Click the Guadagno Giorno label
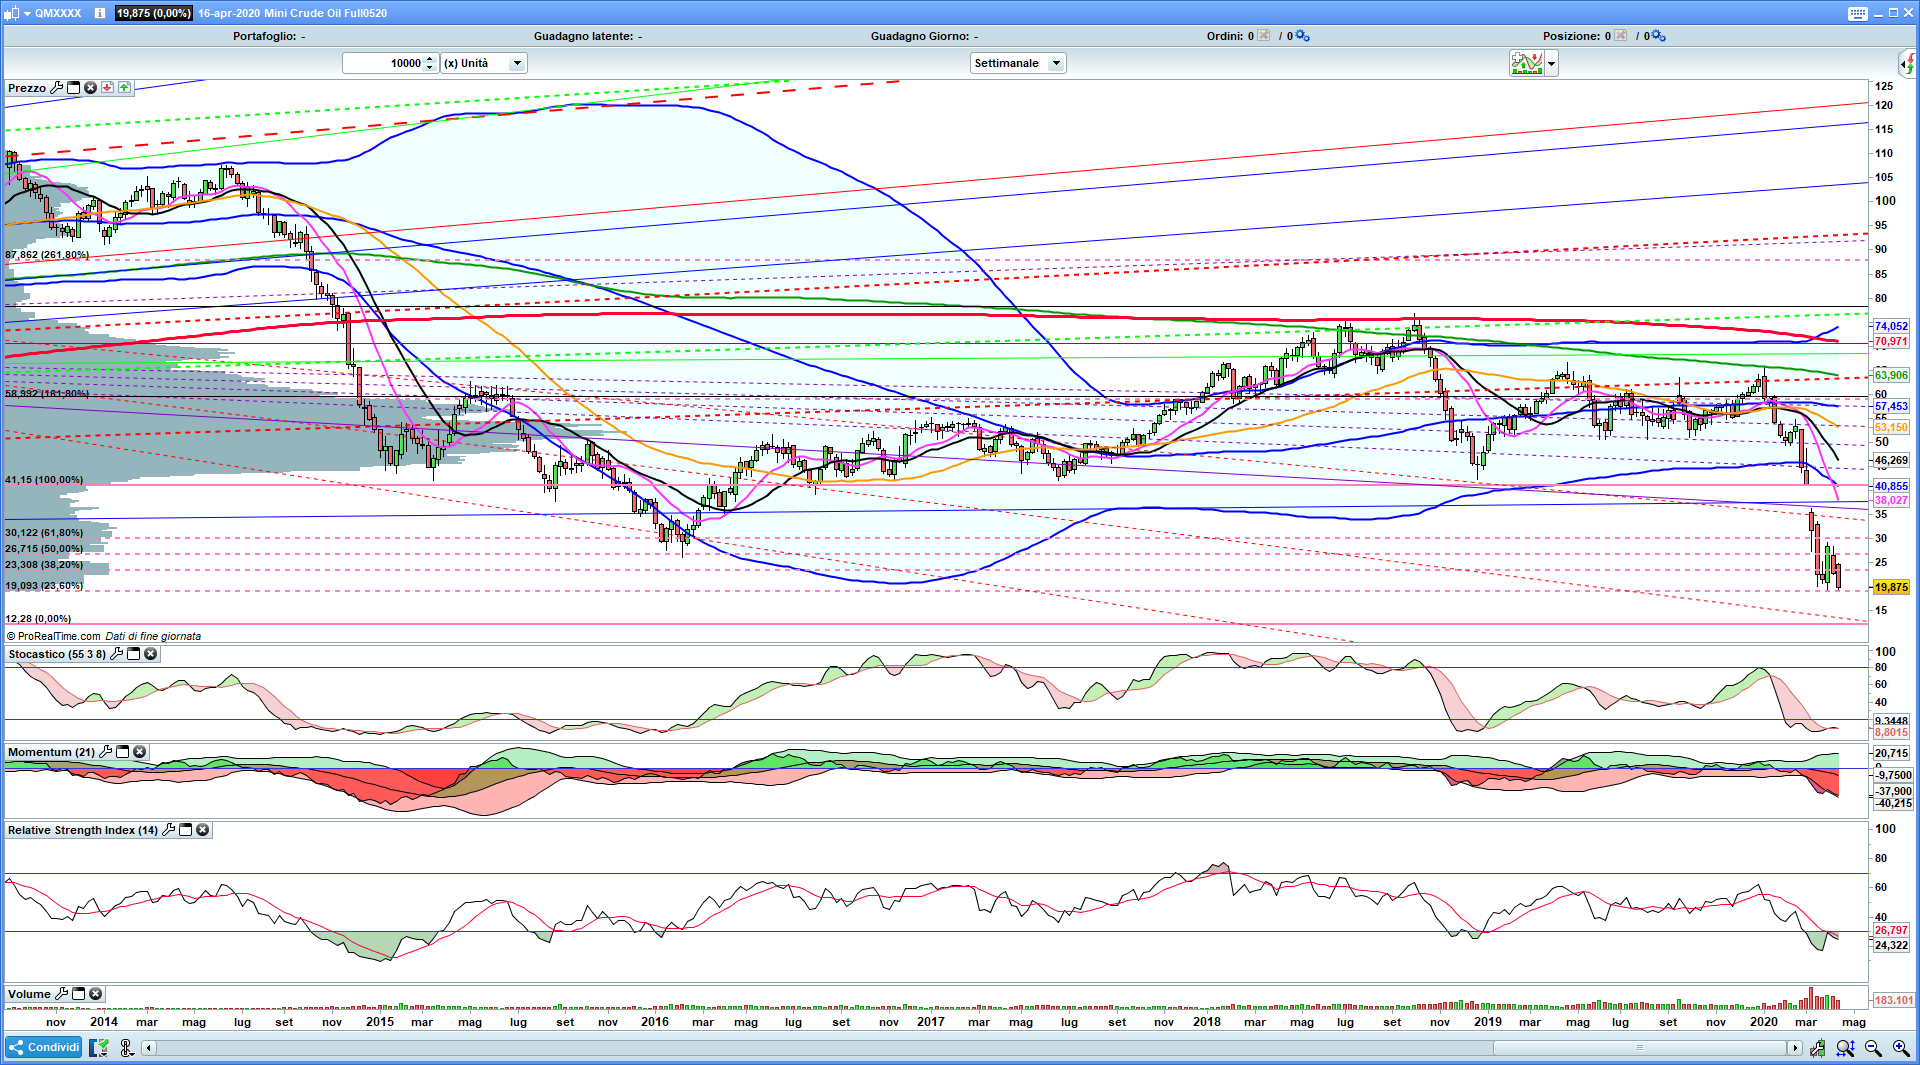Image resolution: width=1920 pixels, height=1065 pixels. (919, 36)
